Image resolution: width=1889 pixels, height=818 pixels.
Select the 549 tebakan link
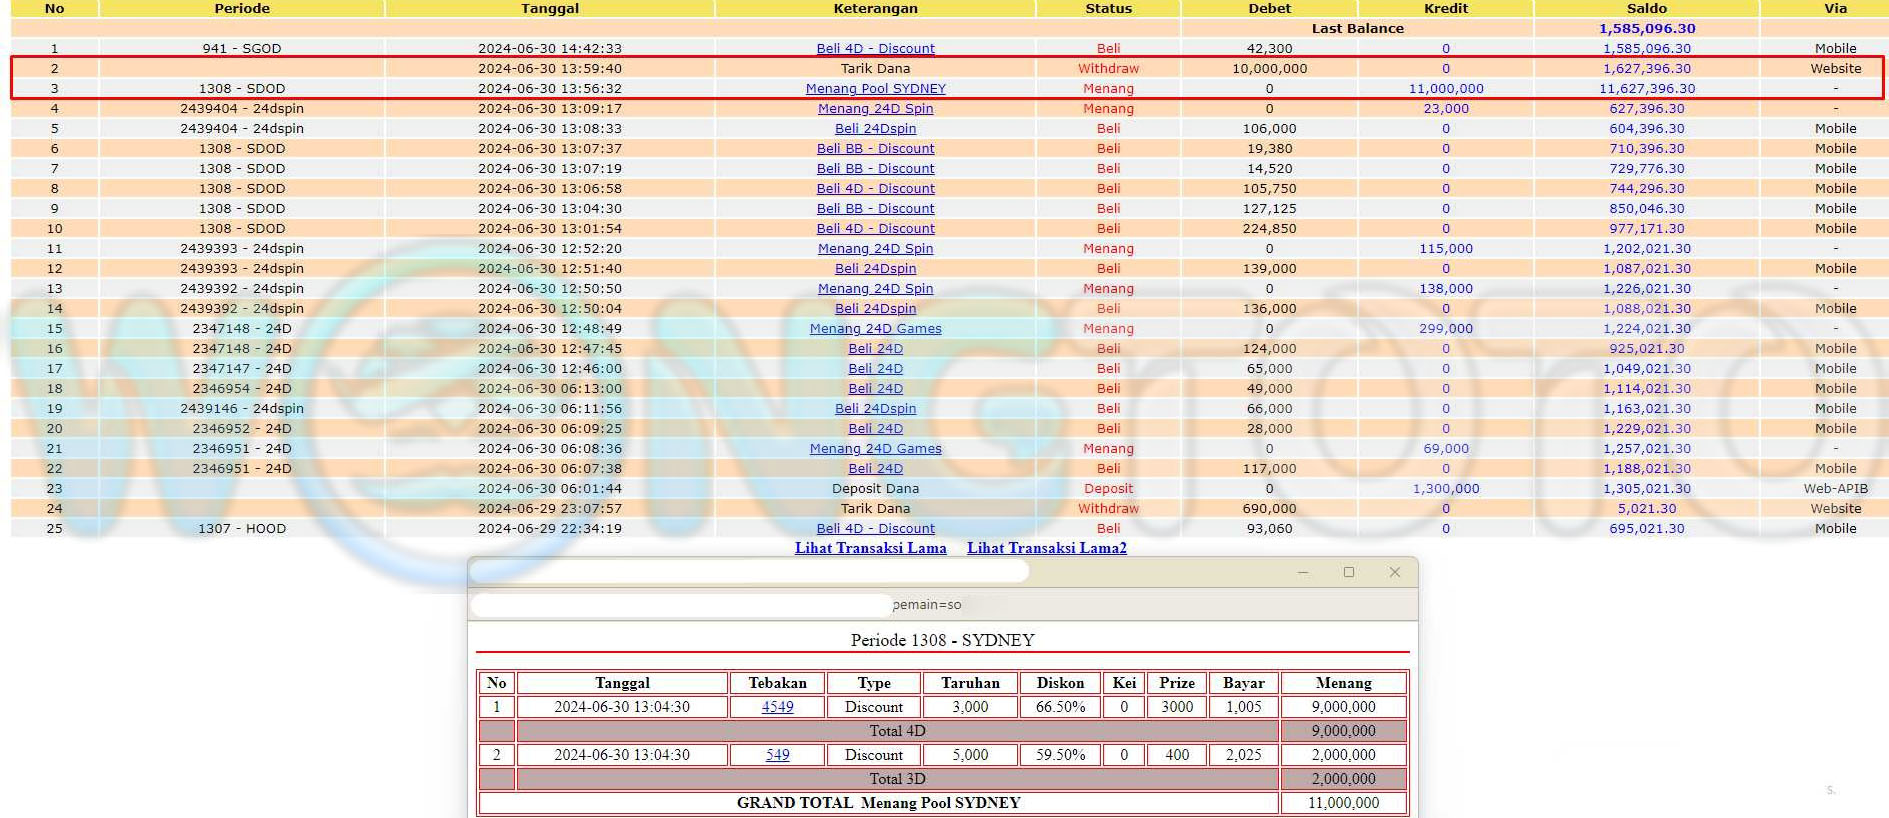pyautogui.click(x=777, y=755)
